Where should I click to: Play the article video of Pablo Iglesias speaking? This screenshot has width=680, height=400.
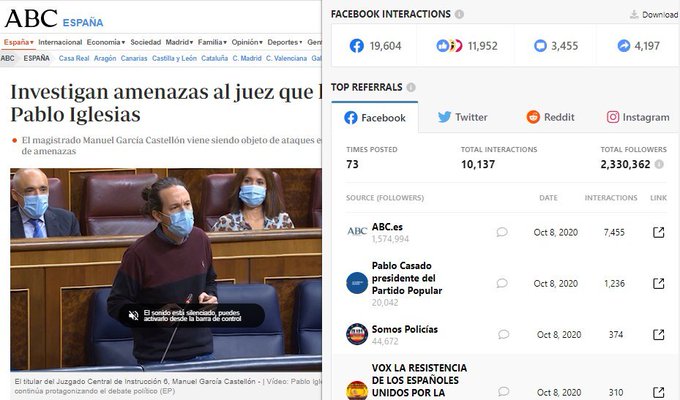pos(166,269)
